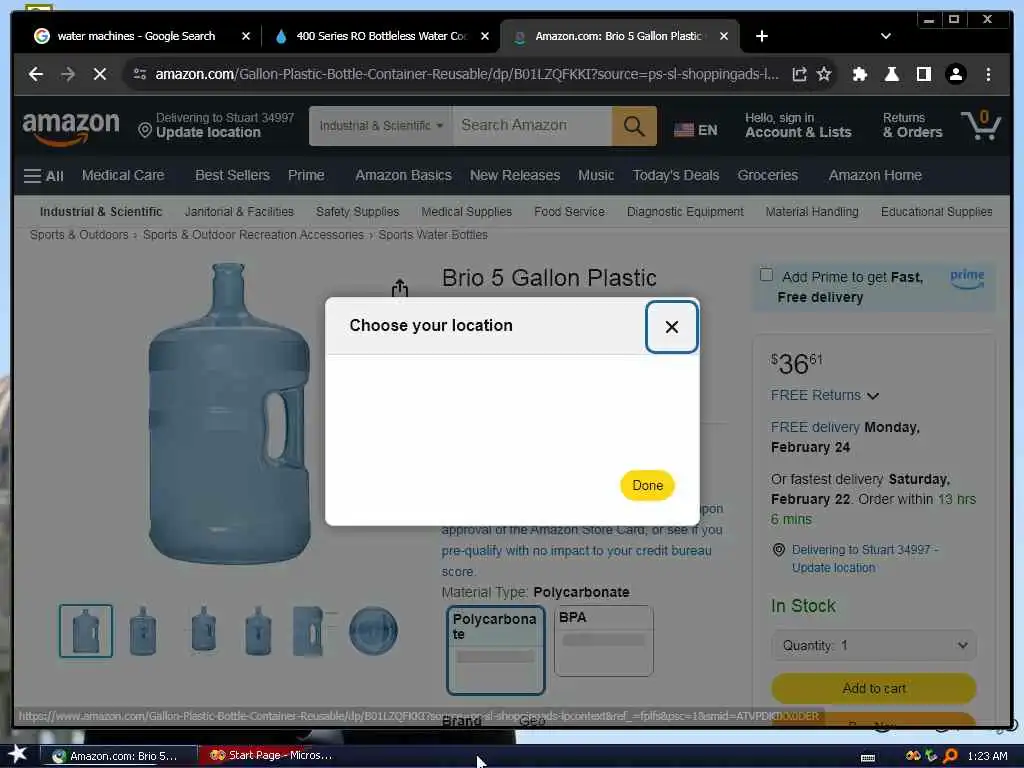Click the Add to cart button
The width and height of the screenshot is (1024, 768).
click(874, 688)
